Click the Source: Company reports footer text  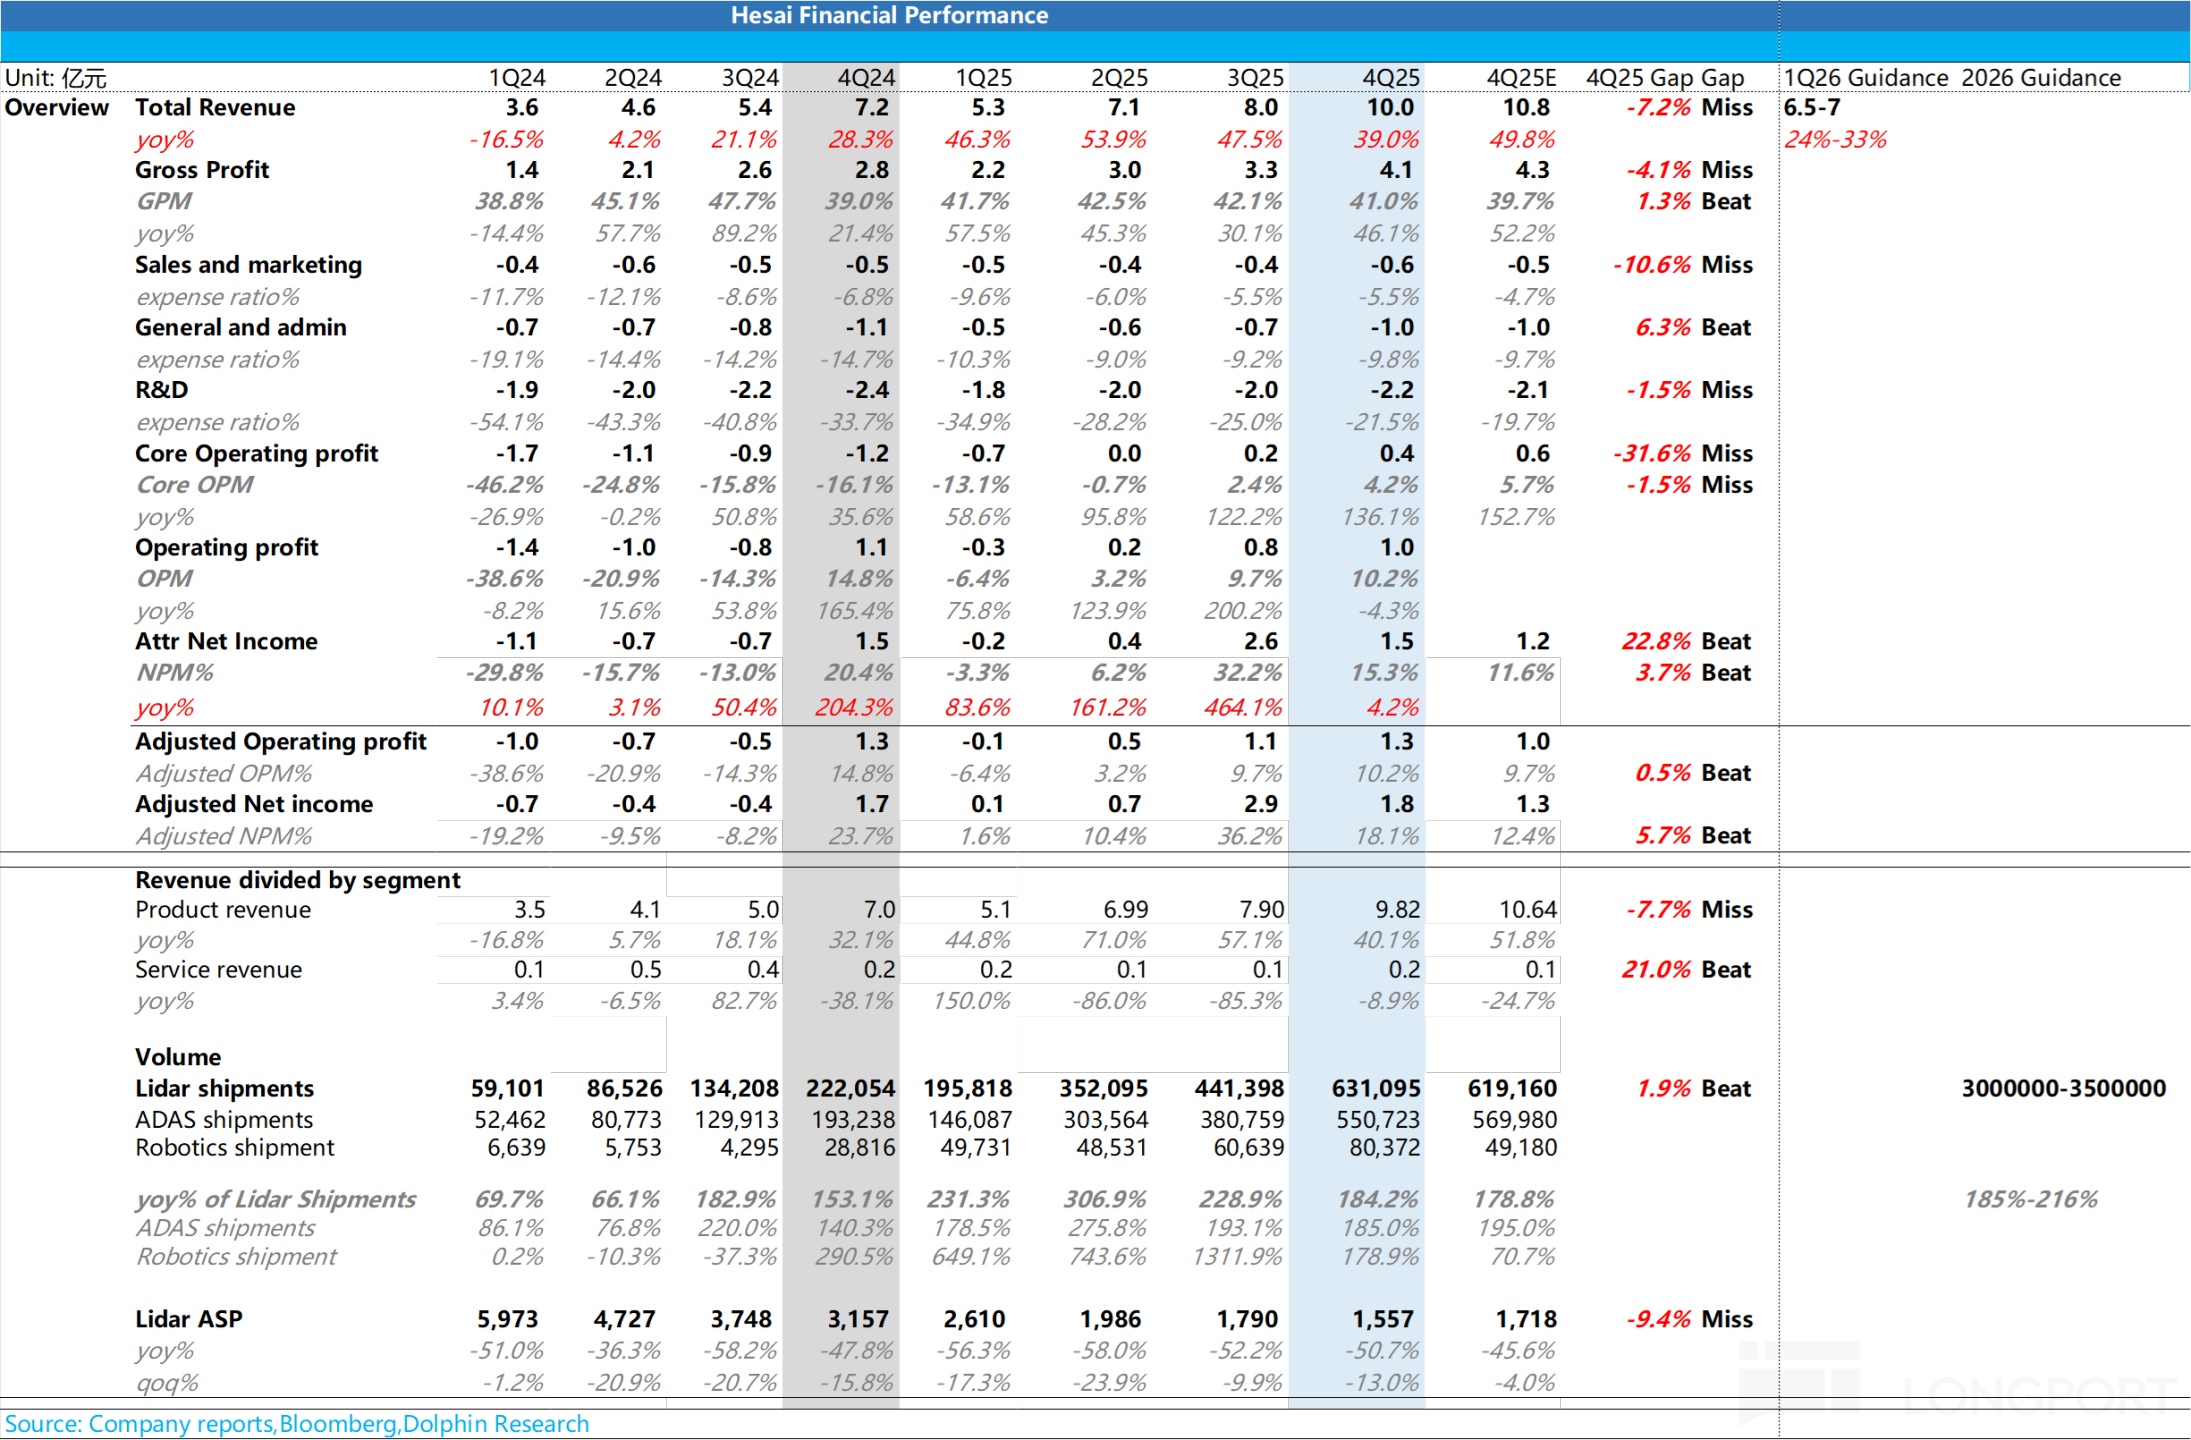tap(296, 1423)
